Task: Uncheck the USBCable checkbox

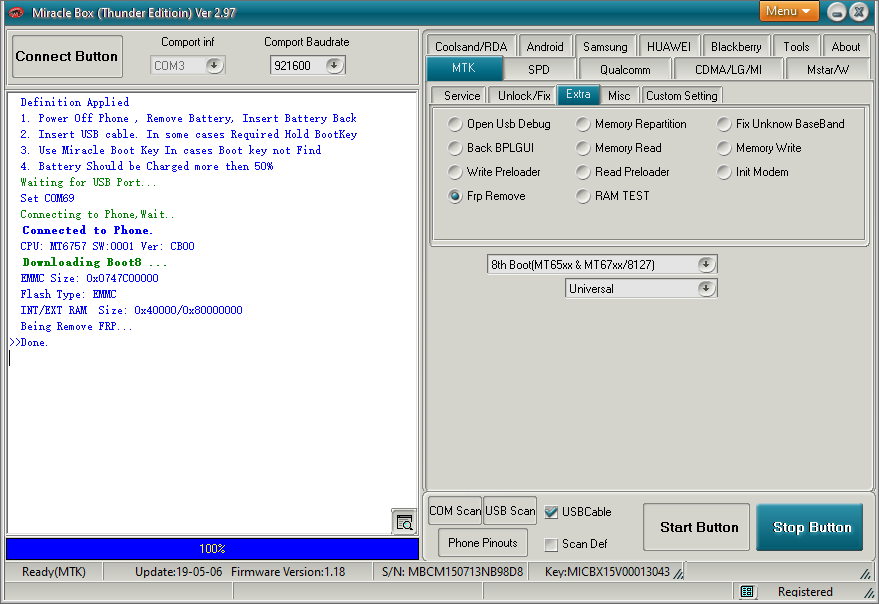Action: coord(551,512)
